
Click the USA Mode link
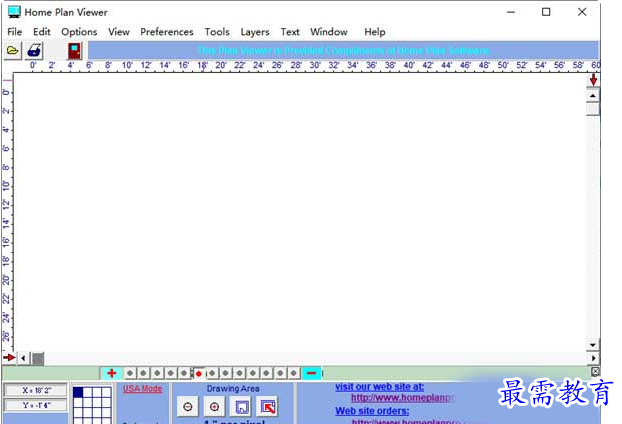pyautogui.click(x=142, y=389)
